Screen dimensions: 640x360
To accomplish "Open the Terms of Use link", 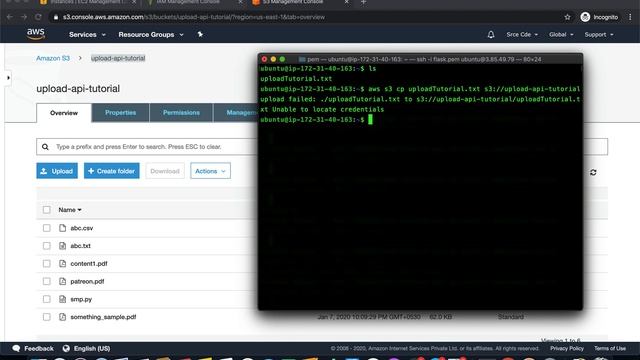I will [x=610, y=348].
